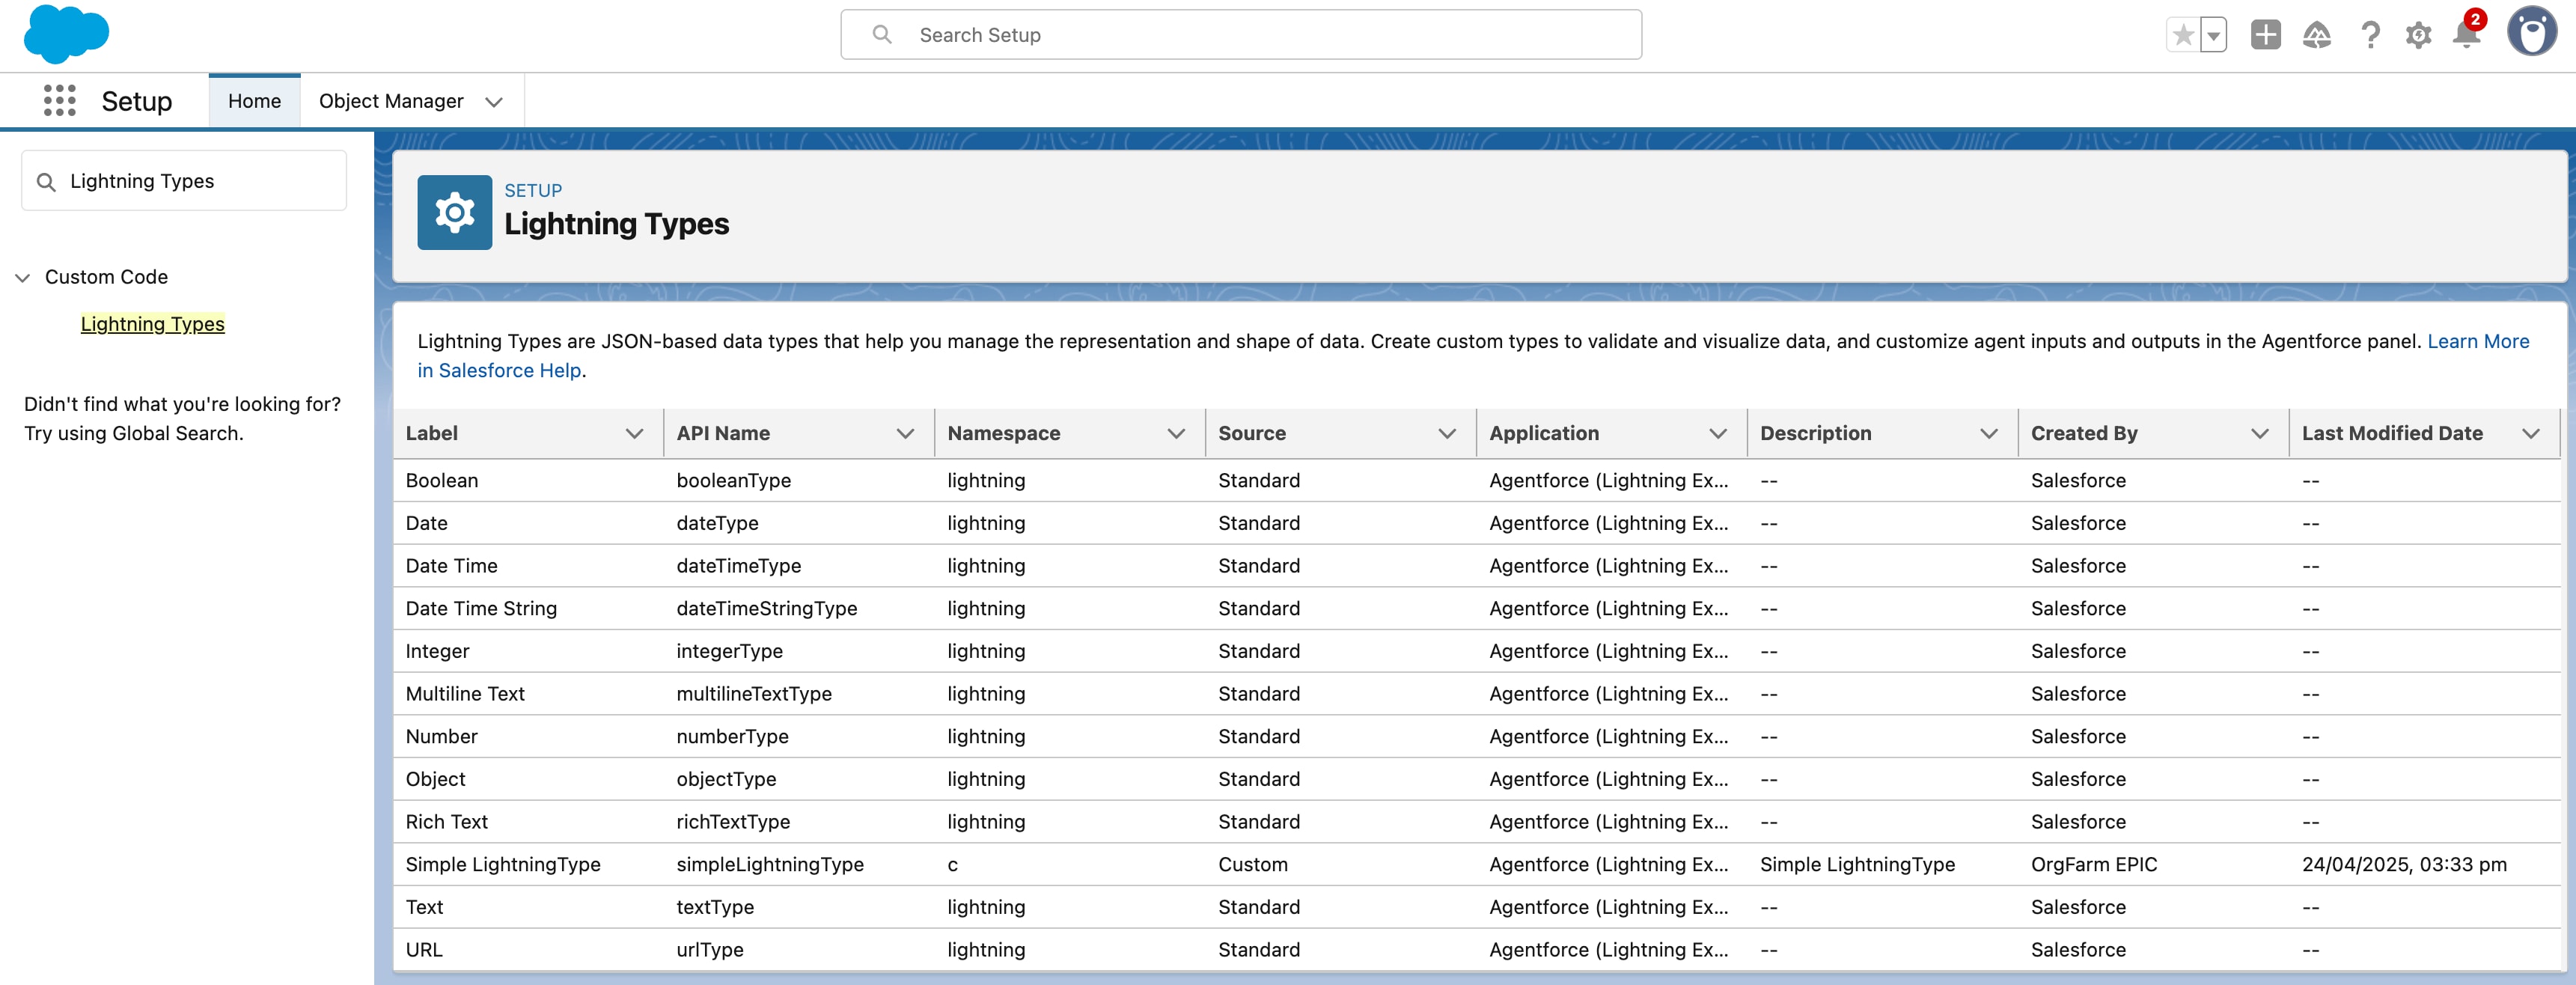Viewport: 2576px width, 985px height.
Task: Open the API Name column menu chevron
Action: click(x=905, y=433)
